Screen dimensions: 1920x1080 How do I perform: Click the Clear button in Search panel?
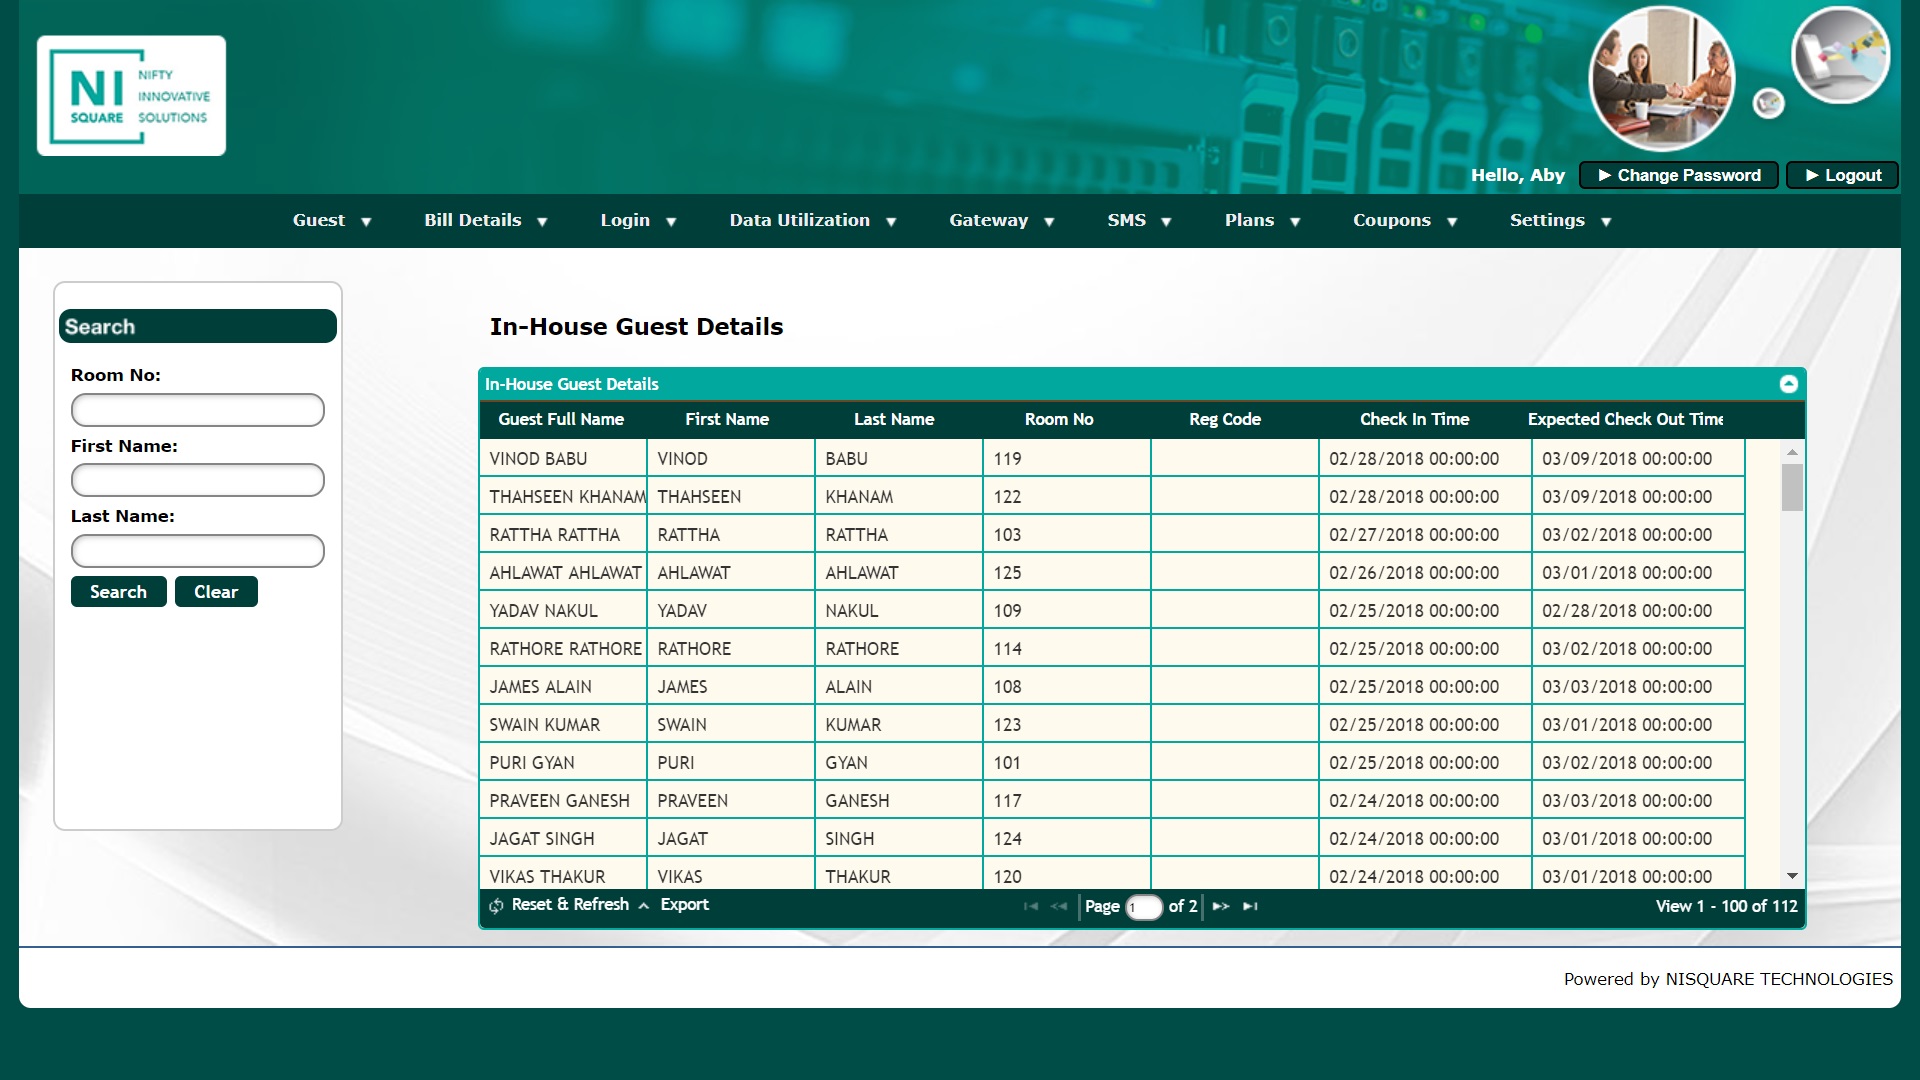tap(216, 592)
